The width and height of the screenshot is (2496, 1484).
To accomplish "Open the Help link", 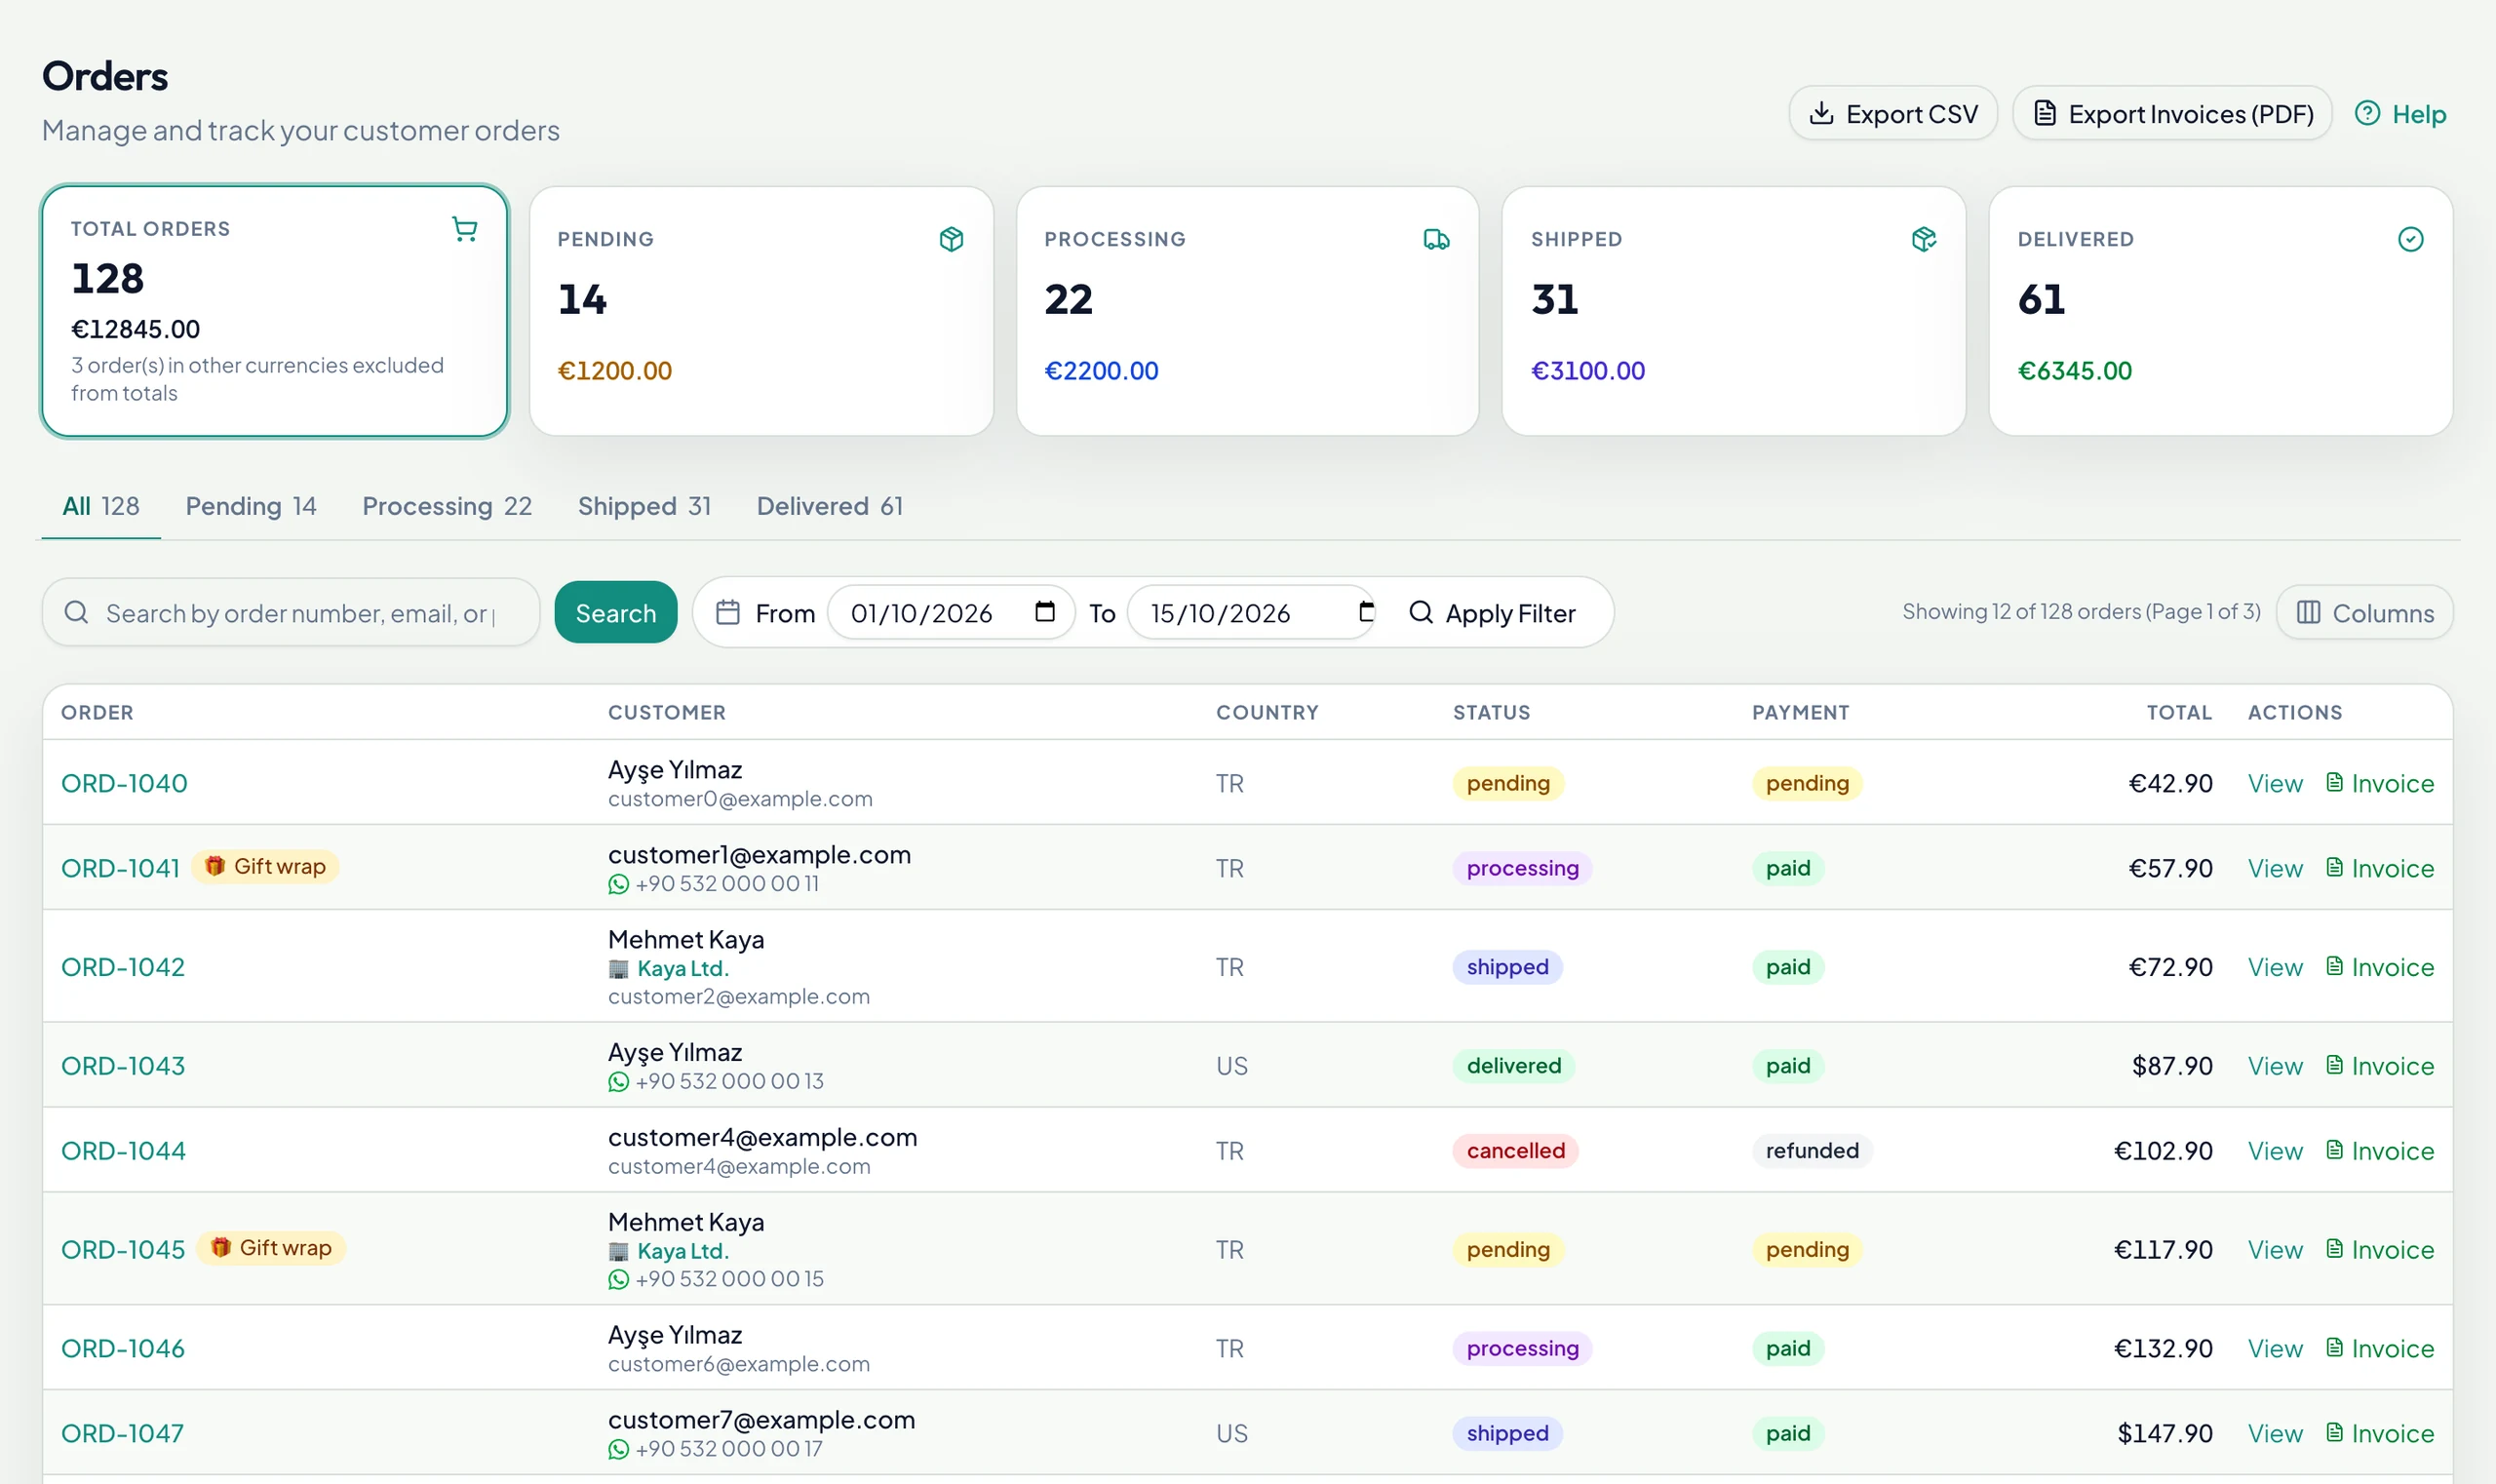I will click(x=2401, y=114).
